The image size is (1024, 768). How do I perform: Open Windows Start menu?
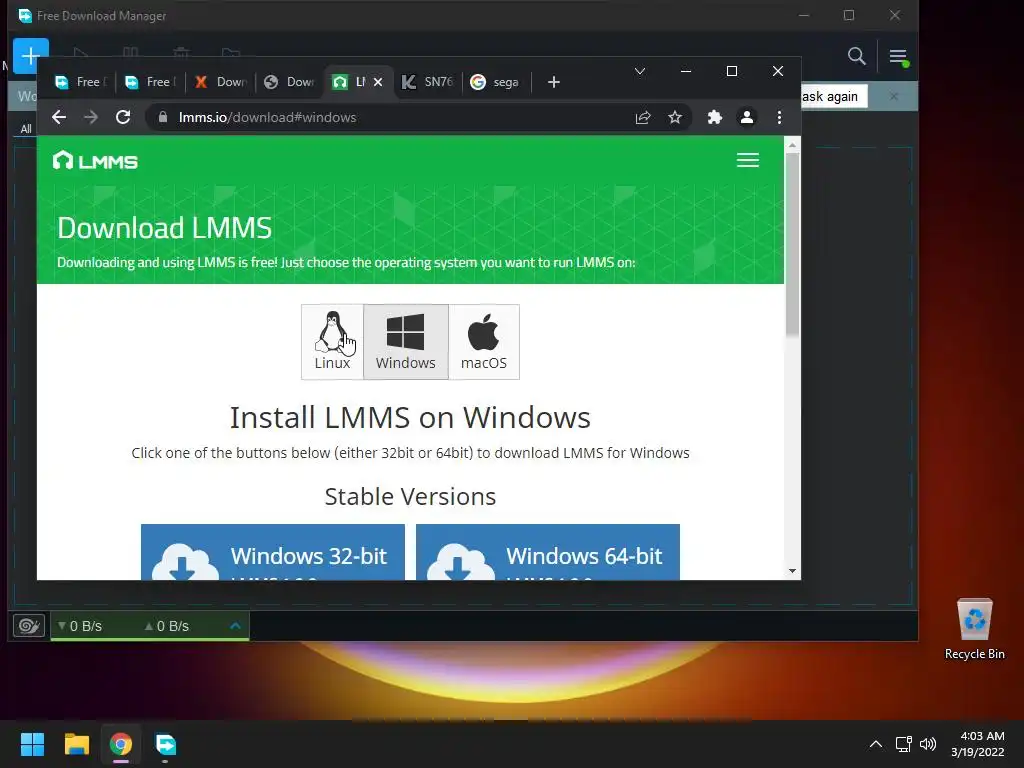coord(32,744)
